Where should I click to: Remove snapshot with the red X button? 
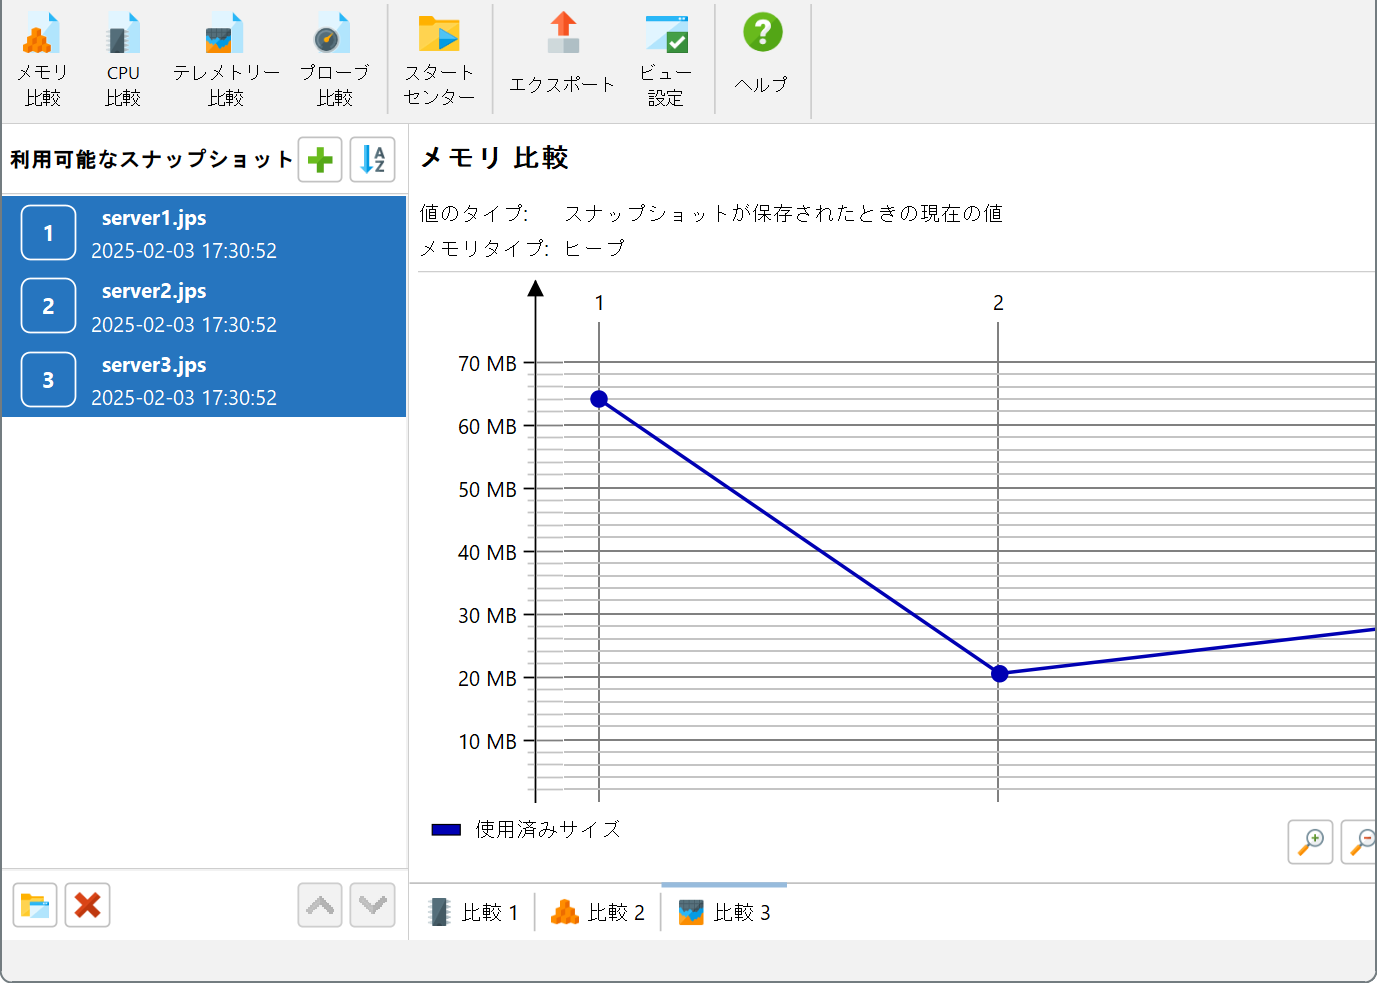[88, 906]
